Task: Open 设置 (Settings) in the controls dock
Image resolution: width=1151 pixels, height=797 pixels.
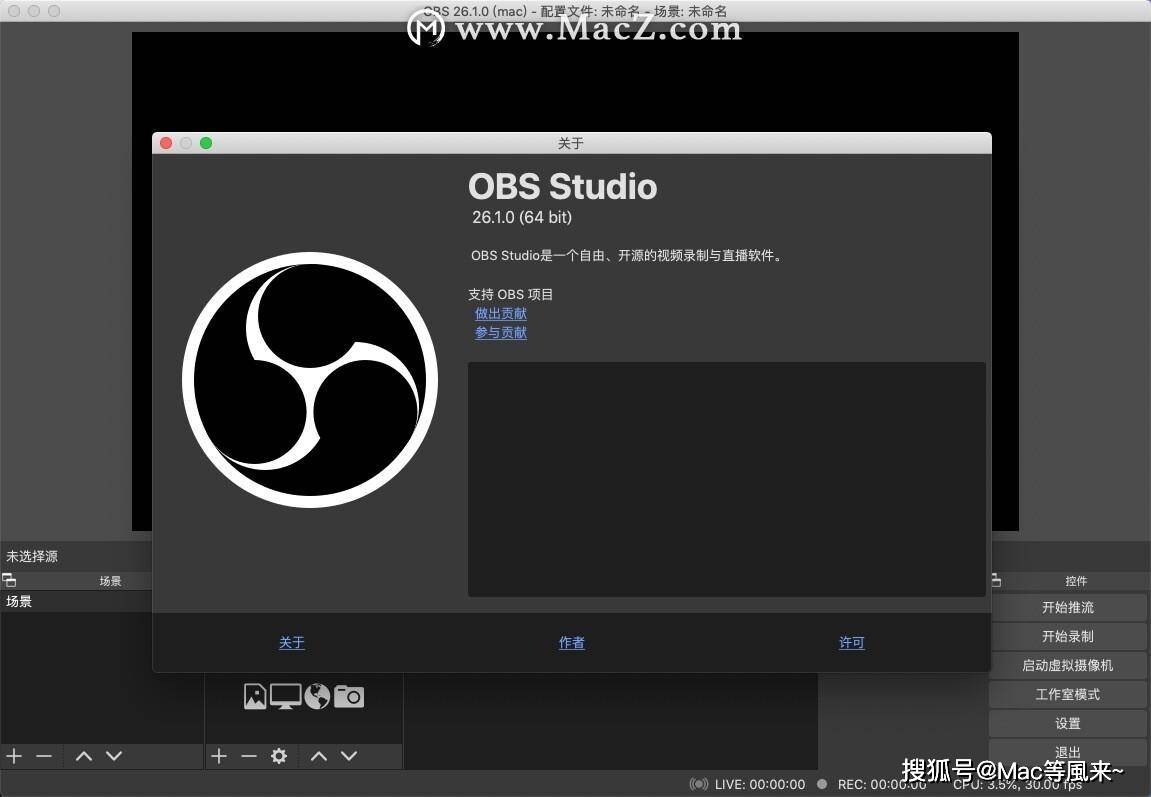Action: [x=1067, y=724]
